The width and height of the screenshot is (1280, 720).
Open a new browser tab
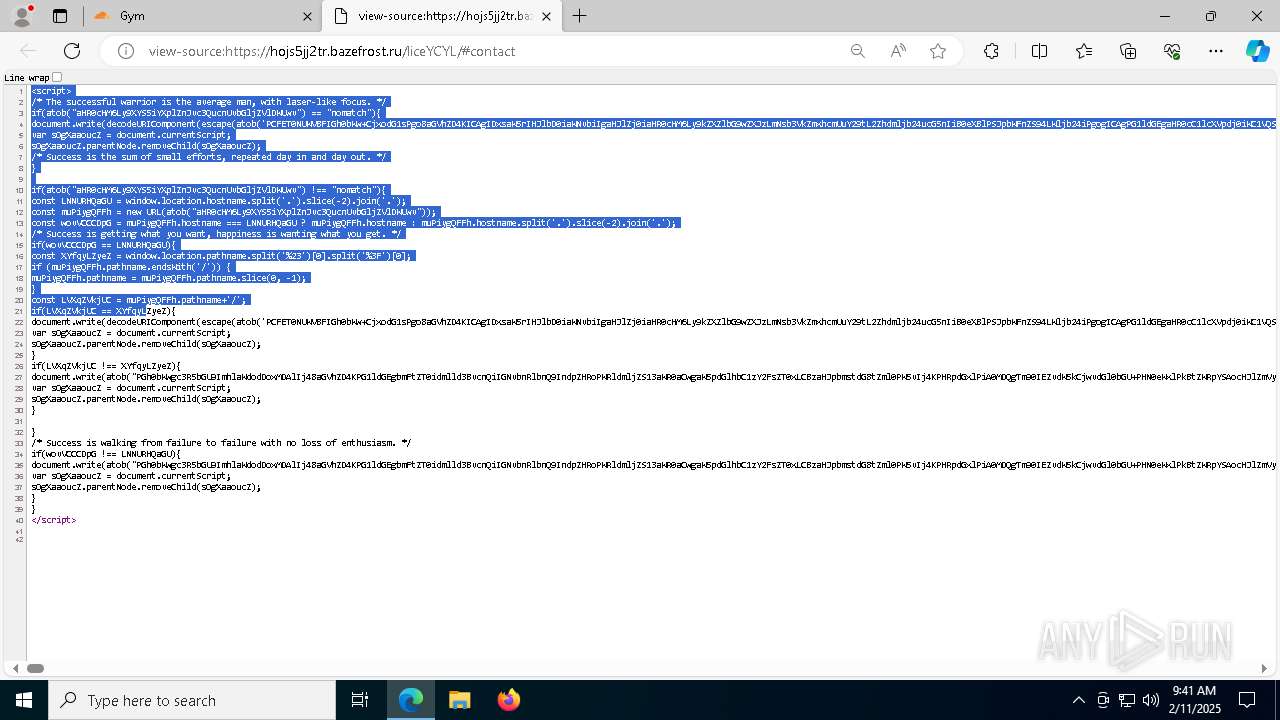pyautogui.click(x=580, y=16)
